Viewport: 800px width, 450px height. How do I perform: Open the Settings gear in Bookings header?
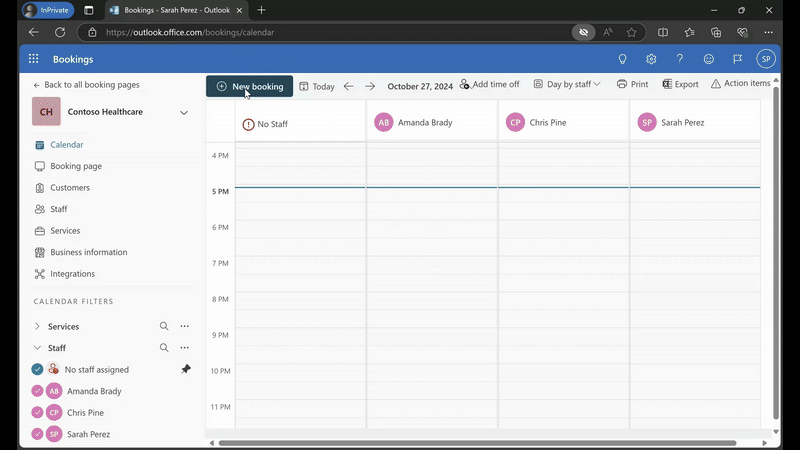[651, 59]
